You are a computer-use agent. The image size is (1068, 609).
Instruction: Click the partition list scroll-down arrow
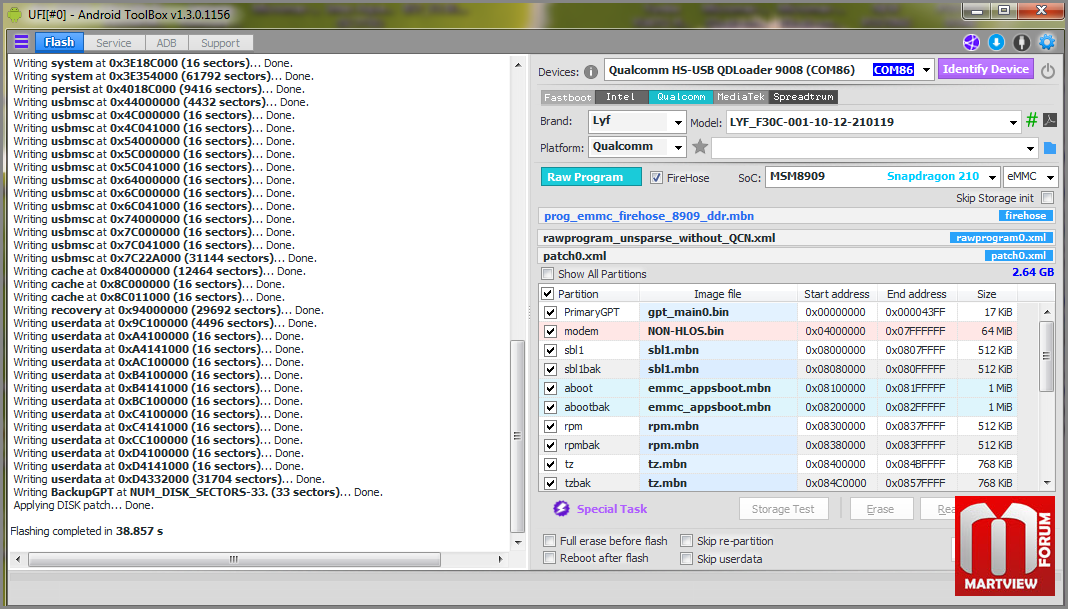coord(1047,483)
